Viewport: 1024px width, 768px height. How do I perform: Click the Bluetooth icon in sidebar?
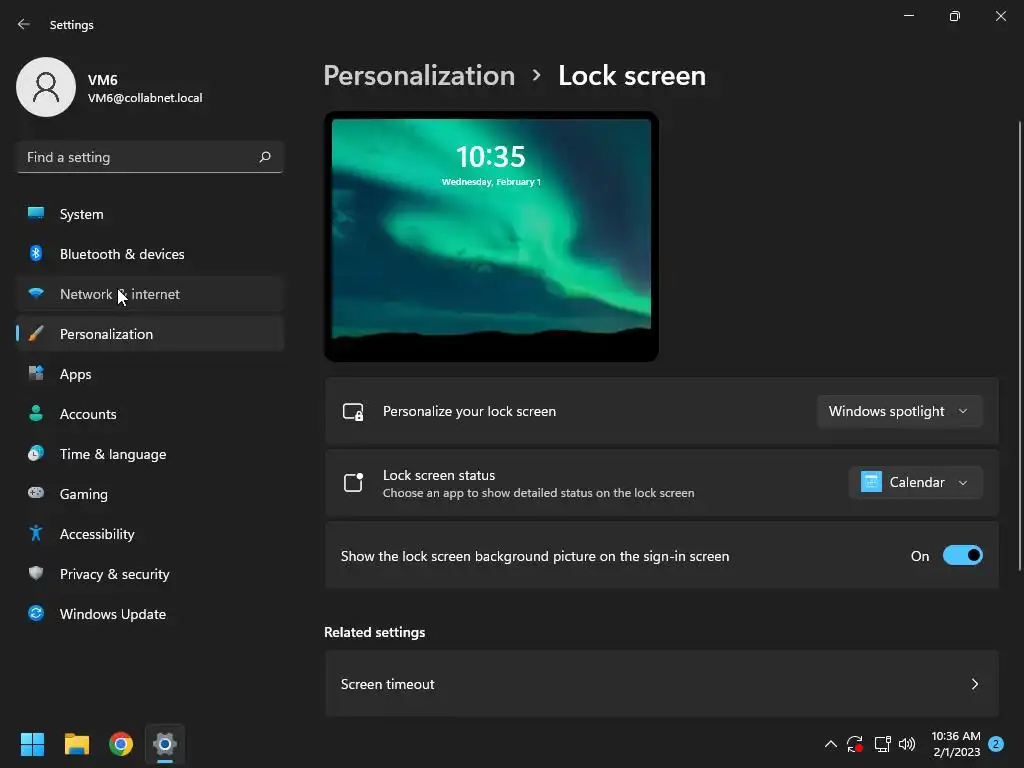[36, 253]
